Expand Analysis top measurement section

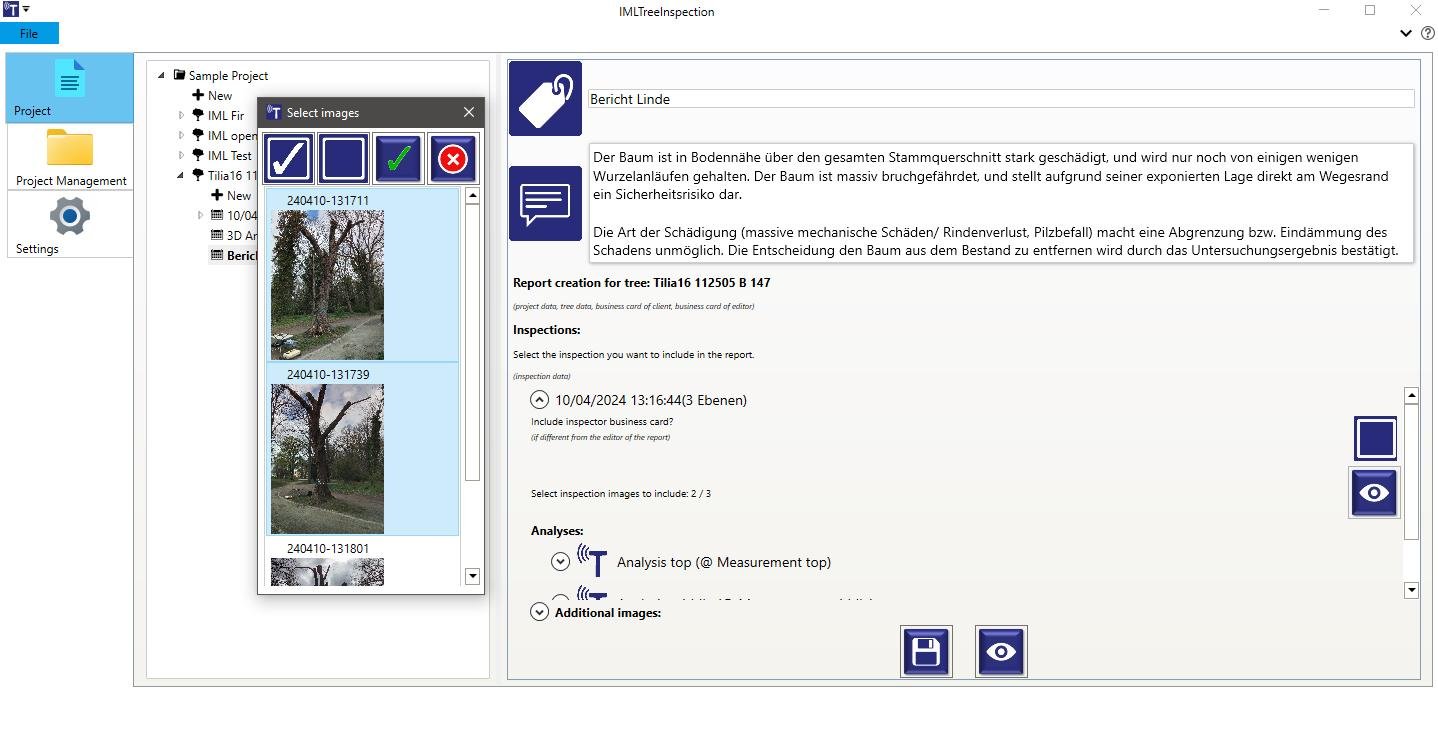(560, 561)
